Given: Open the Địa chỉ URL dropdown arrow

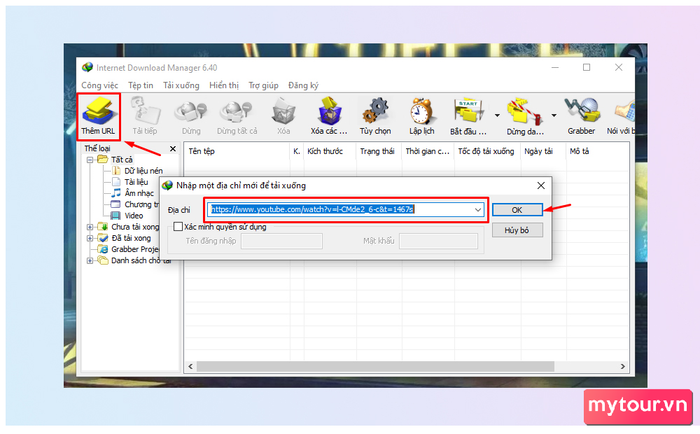Looking at the screenshot, I should [478, 209].
